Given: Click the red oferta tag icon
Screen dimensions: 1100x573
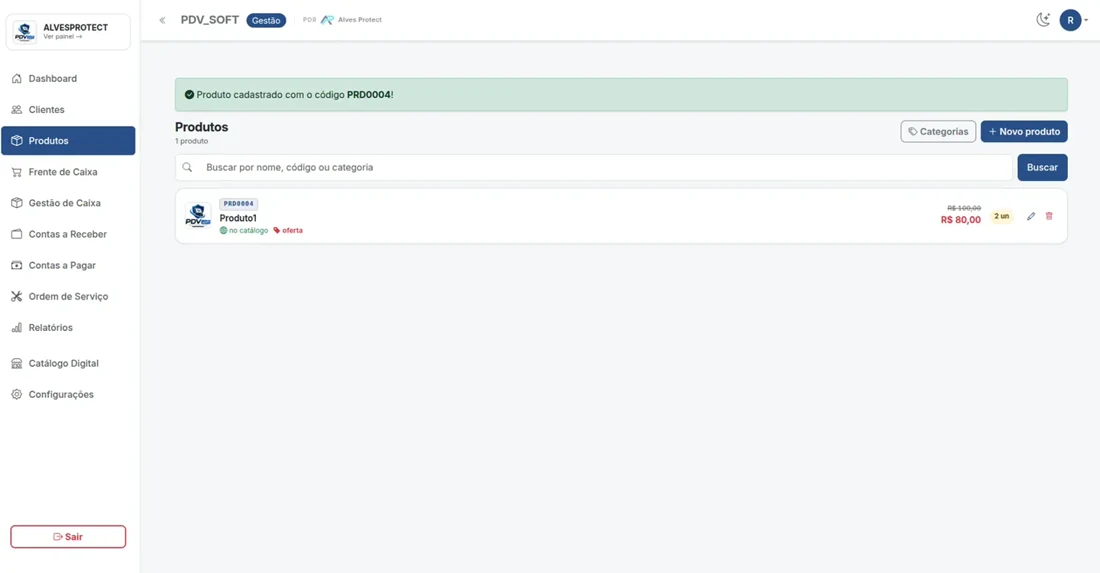Looking at the screenshot, I should click(x=276, y=230).
